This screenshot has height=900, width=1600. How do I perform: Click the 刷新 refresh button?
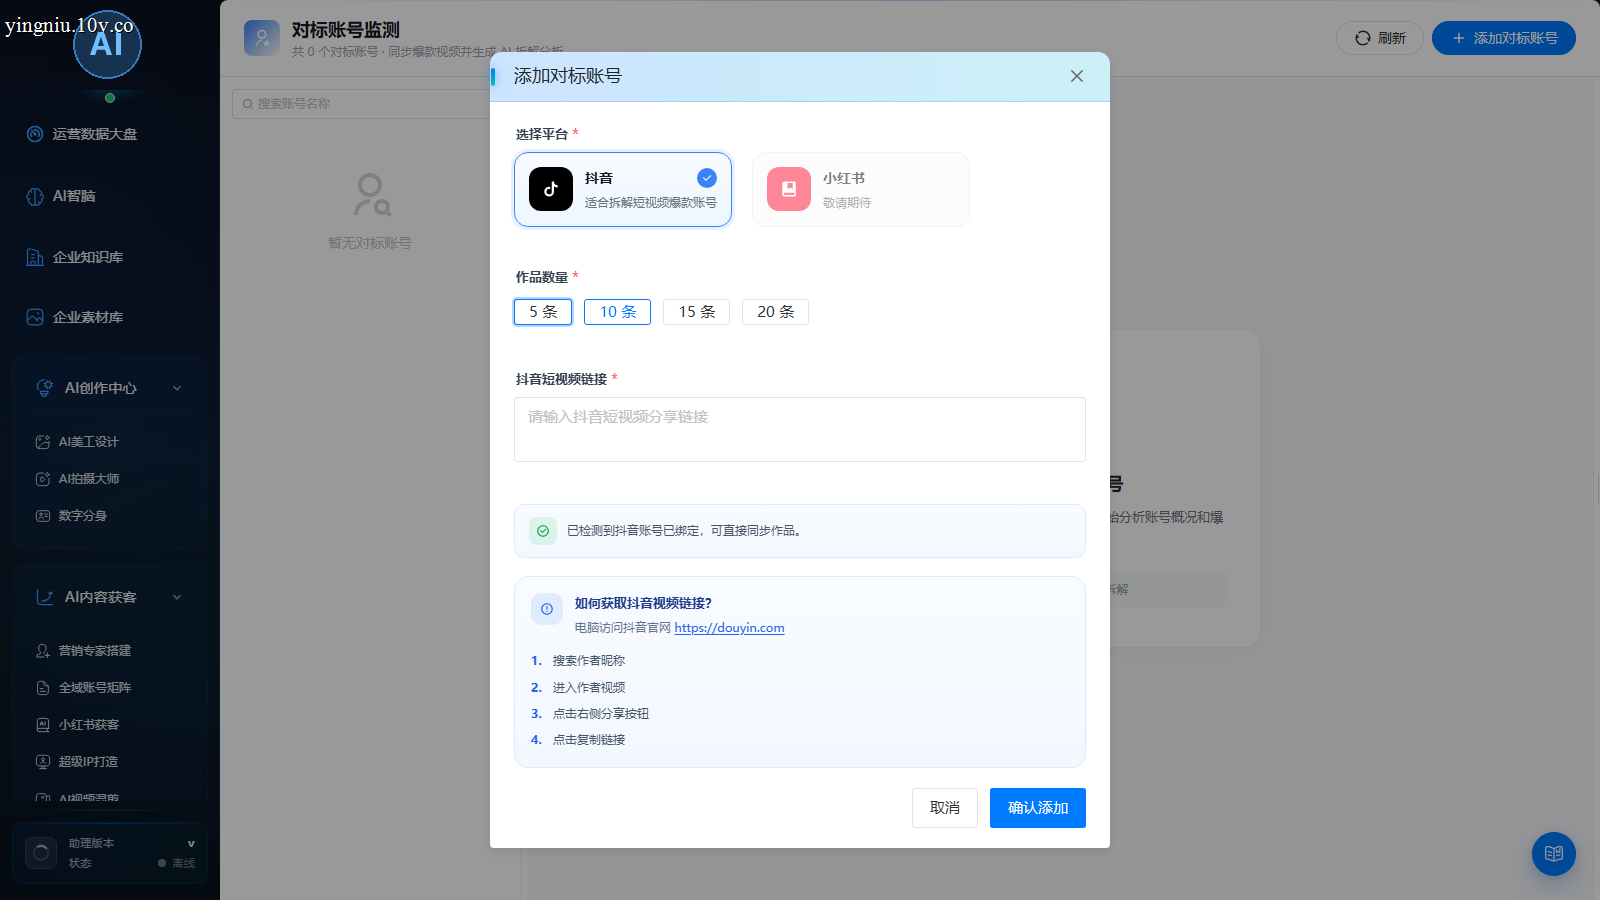[1380, 38]
